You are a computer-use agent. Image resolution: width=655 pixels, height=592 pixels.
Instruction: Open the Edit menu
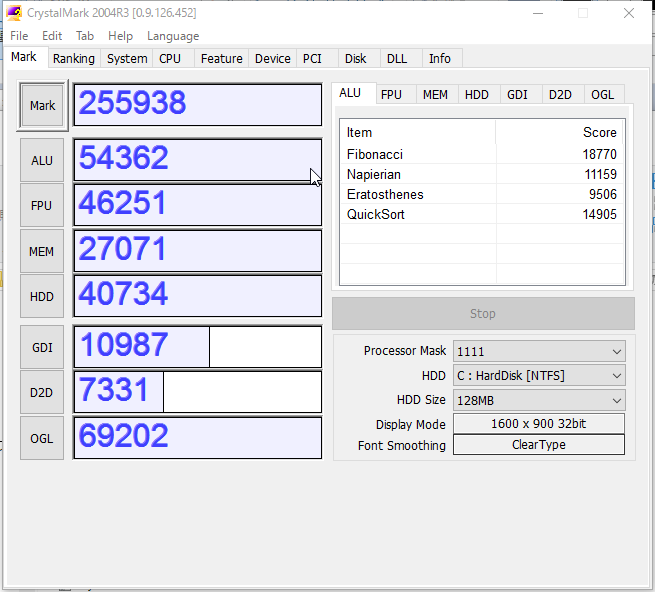click(x=52, y=36)
